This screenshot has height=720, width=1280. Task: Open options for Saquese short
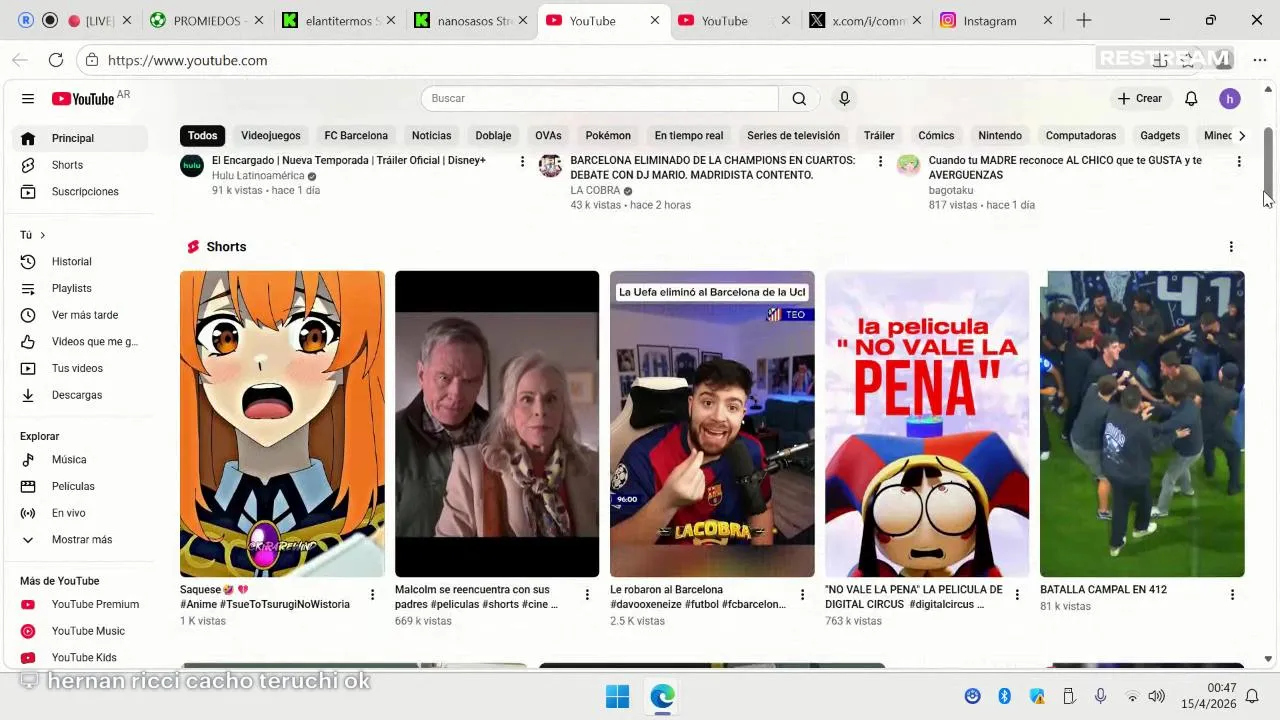click(372, 595)
